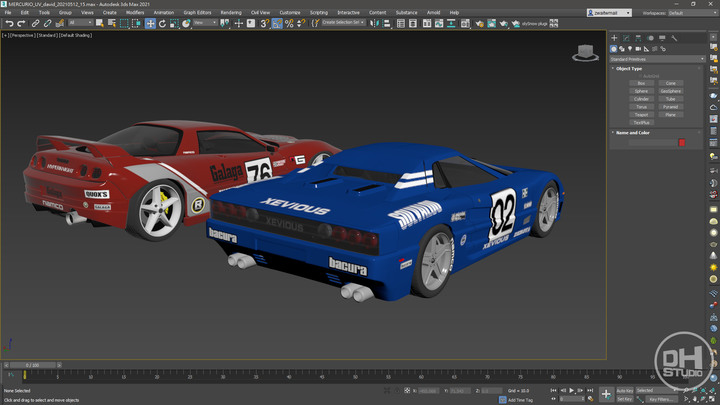The width and height of the screenshot is (720, 405).
Task: Select the Cameras category icon
Action: 638,49
